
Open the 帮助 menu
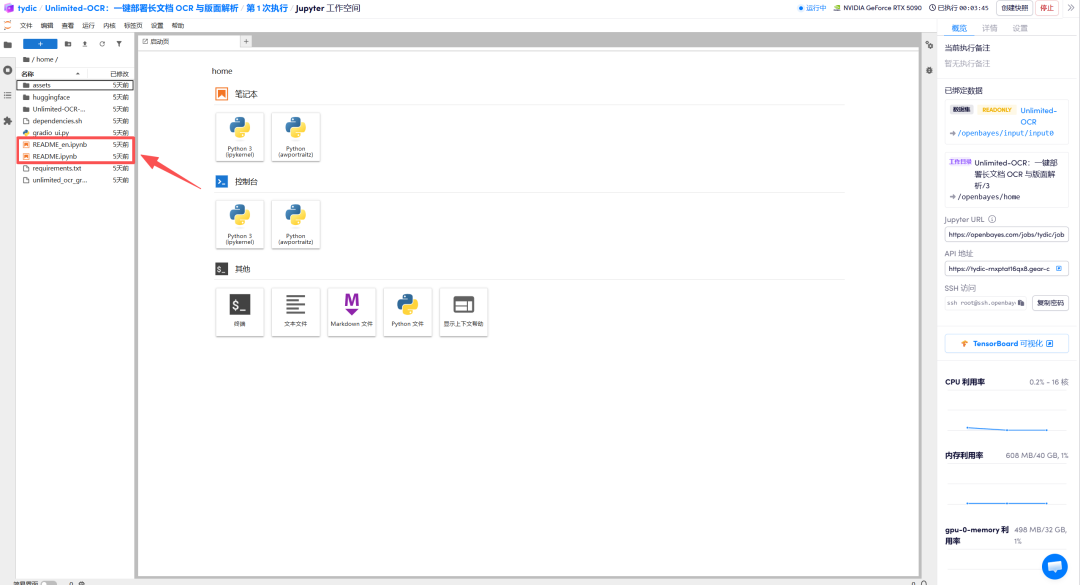tap(178, 25)
